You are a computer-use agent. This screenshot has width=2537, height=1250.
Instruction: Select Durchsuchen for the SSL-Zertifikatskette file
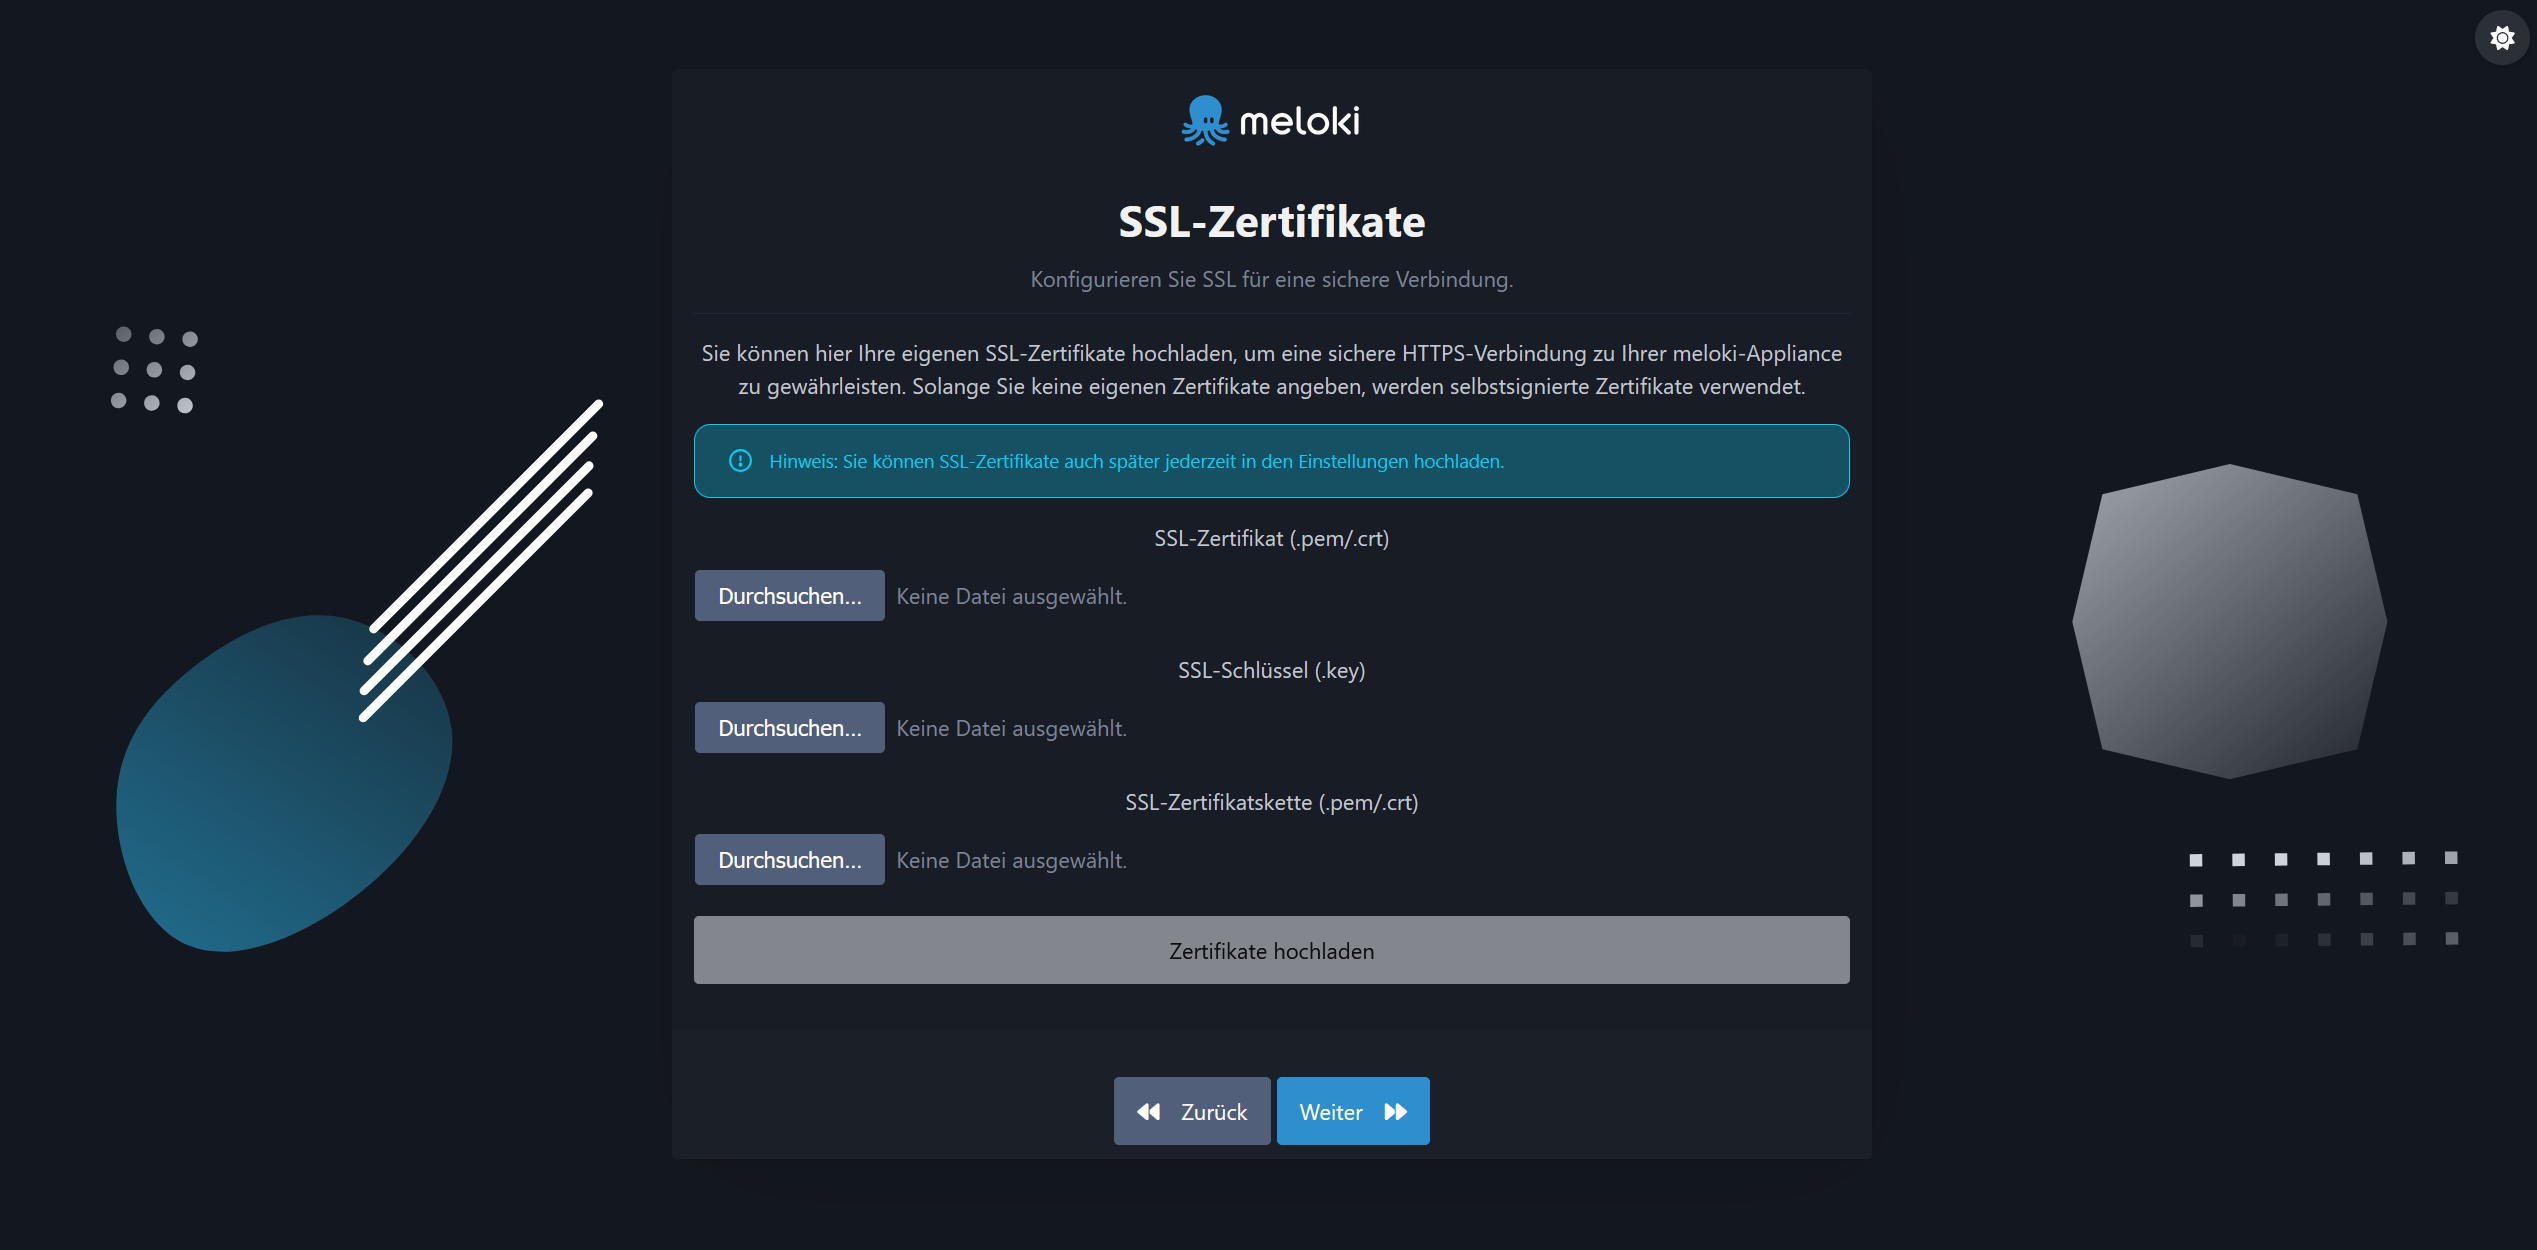789,859
